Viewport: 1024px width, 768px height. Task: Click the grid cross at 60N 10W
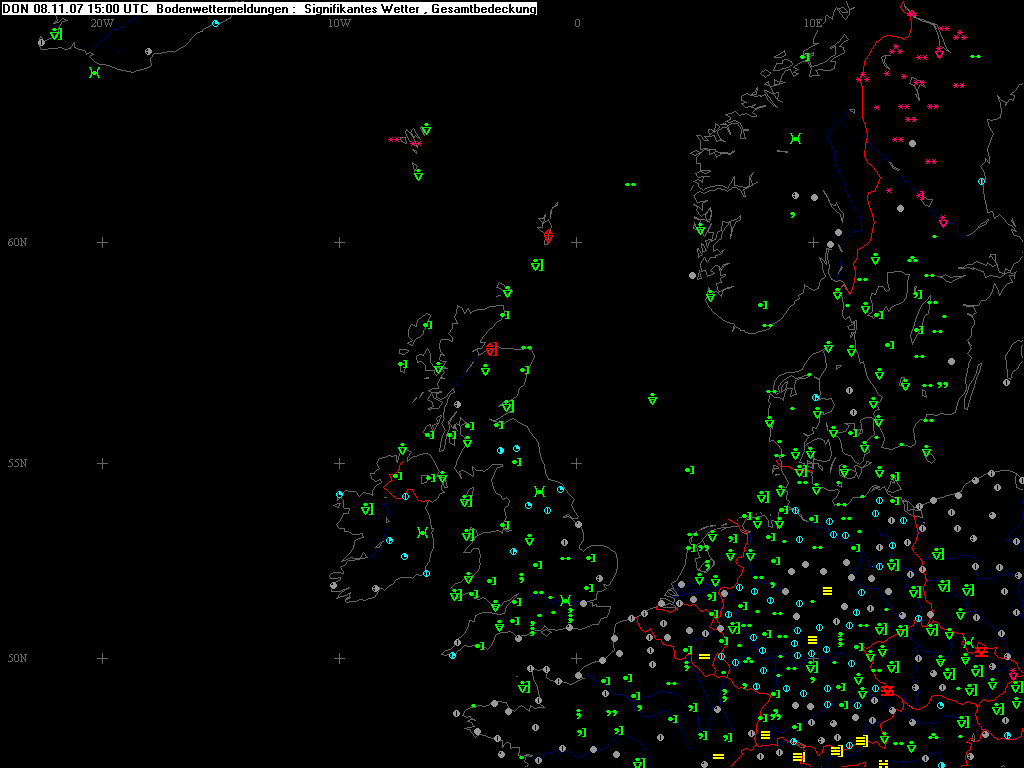point(339,242)
